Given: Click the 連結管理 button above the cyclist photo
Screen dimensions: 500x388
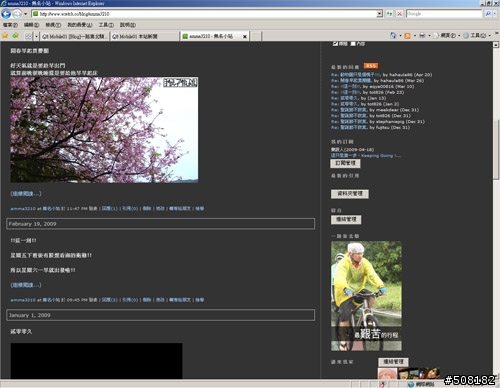Looking at the screenshot, I should (346, 219).
